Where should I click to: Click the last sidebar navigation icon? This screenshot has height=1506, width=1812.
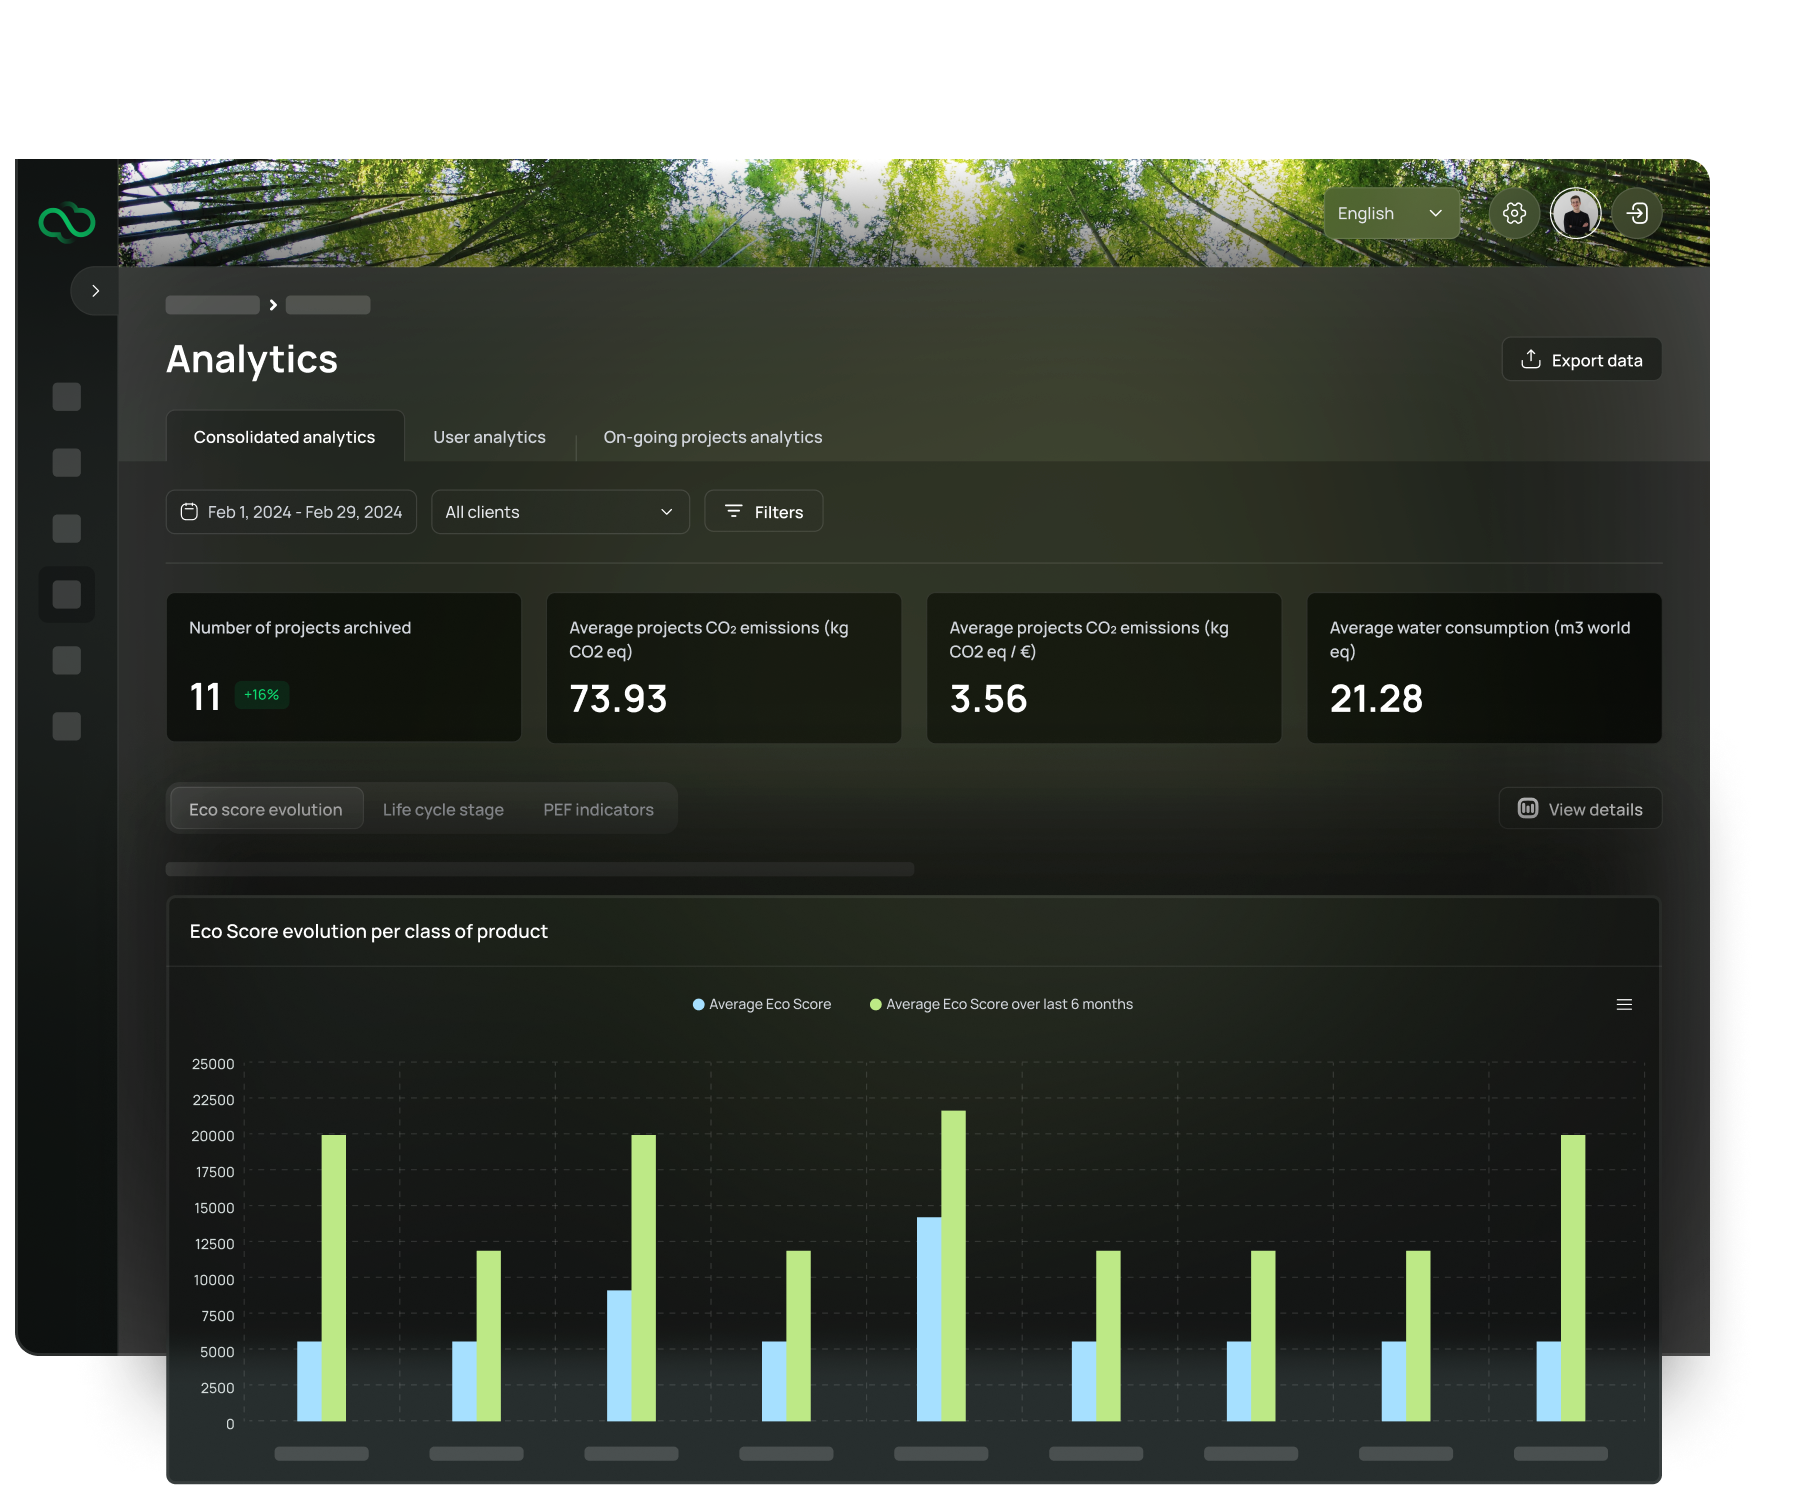(67, 727)
